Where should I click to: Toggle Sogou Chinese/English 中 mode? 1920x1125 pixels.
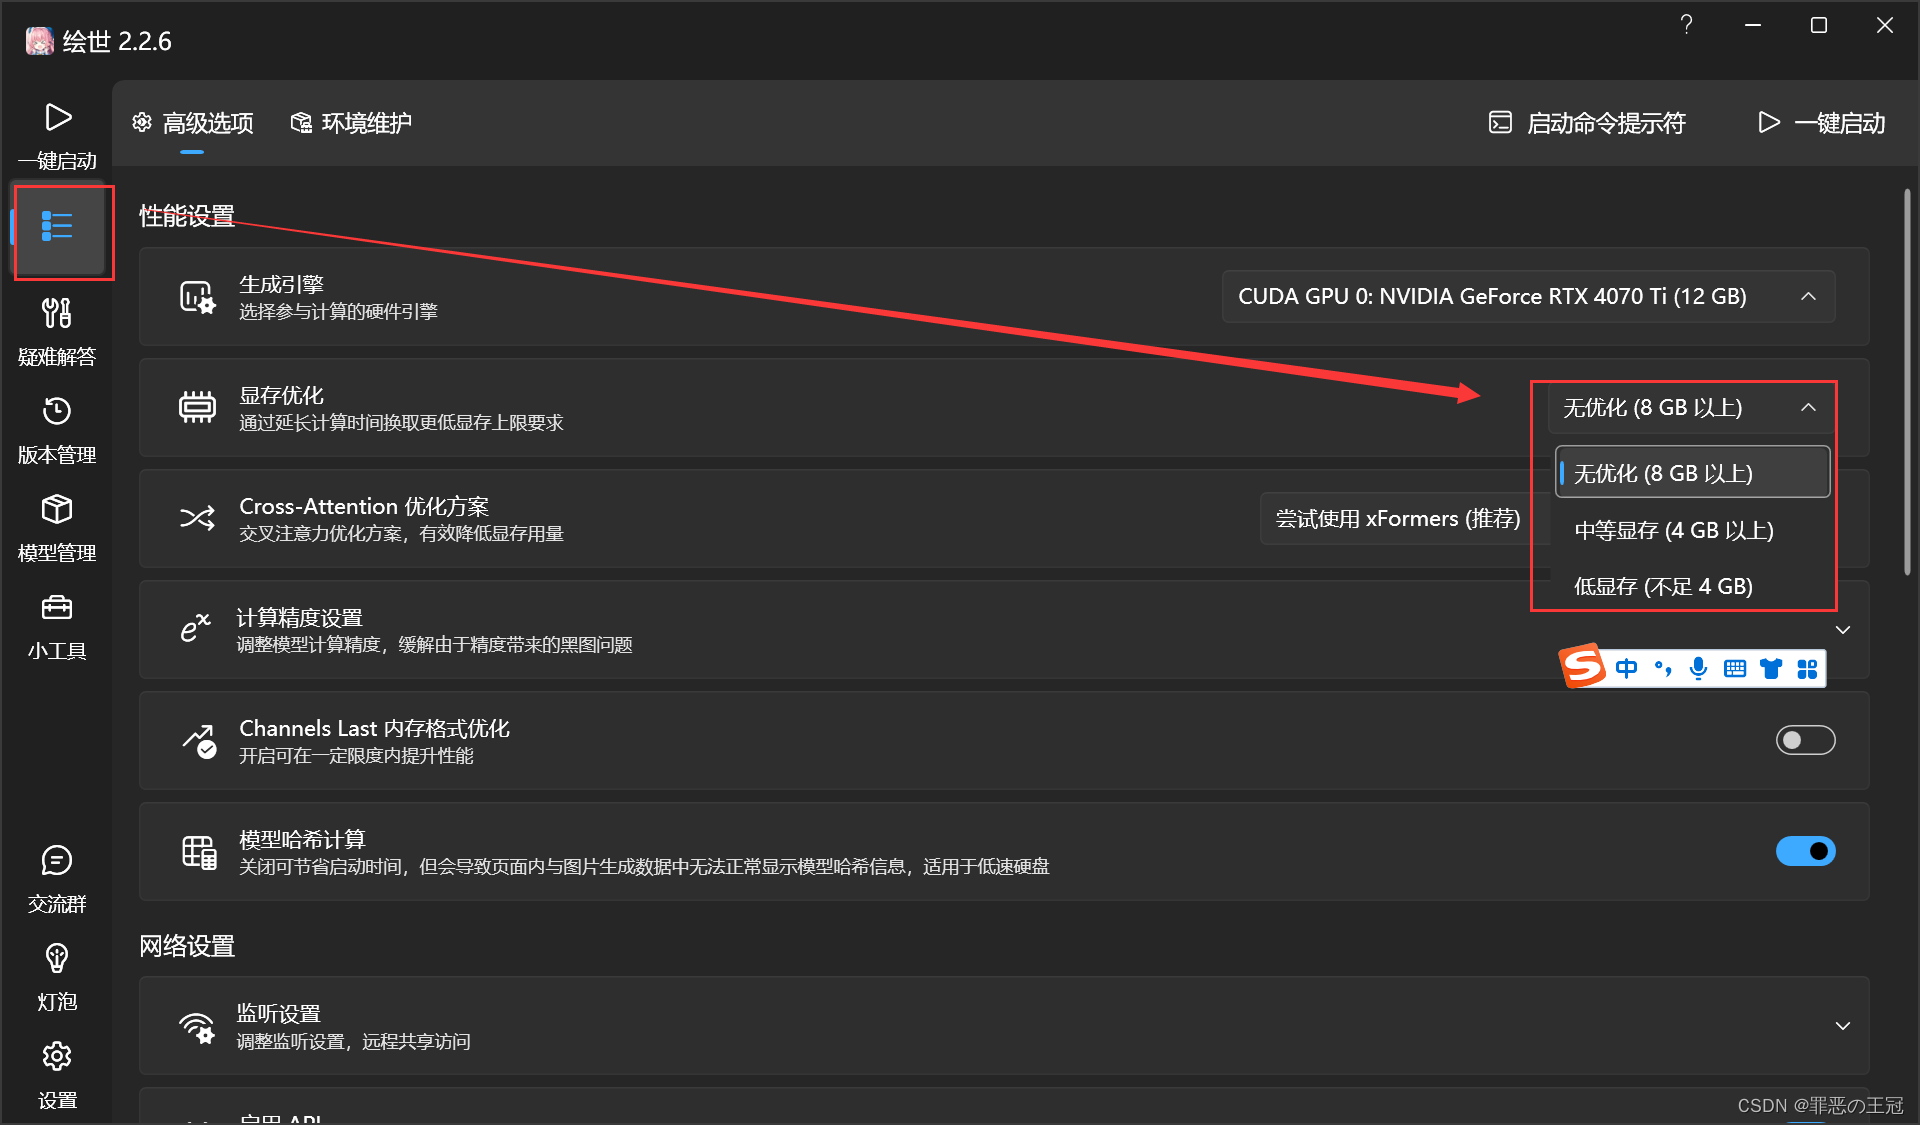point(1627,668)
